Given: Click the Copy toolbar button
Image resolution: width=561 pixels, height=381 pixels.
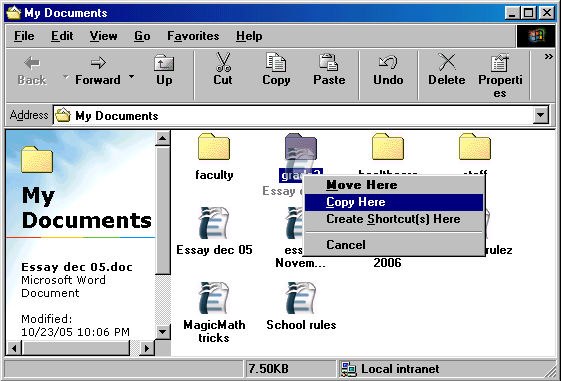Looking at the screenshot, I should point(276,70).
